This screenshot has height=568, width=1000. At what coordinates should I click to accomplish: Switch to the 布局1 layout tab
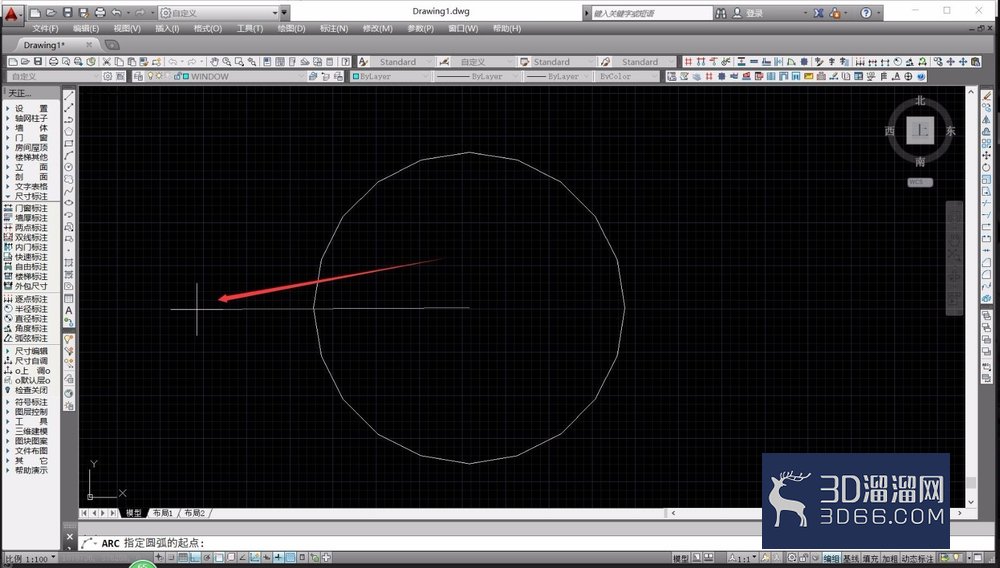pyautogui.click(x=163, y=513)
